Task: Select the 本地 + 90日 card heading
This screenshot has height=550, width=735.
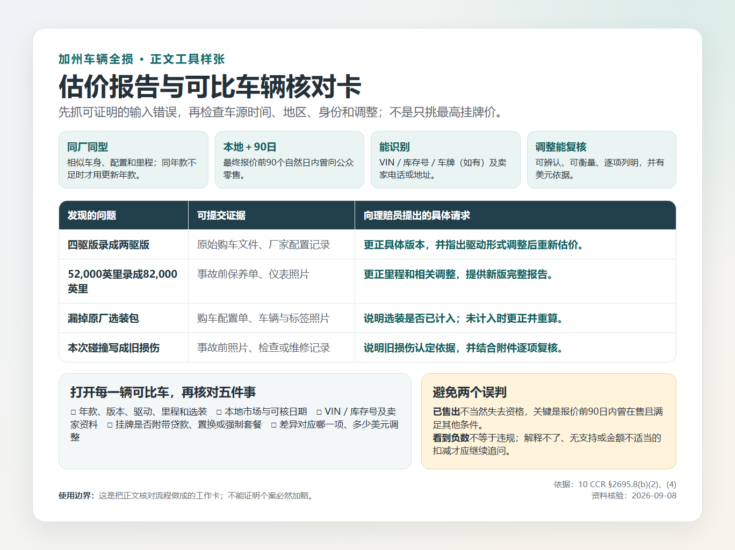Action: point(250,147)
